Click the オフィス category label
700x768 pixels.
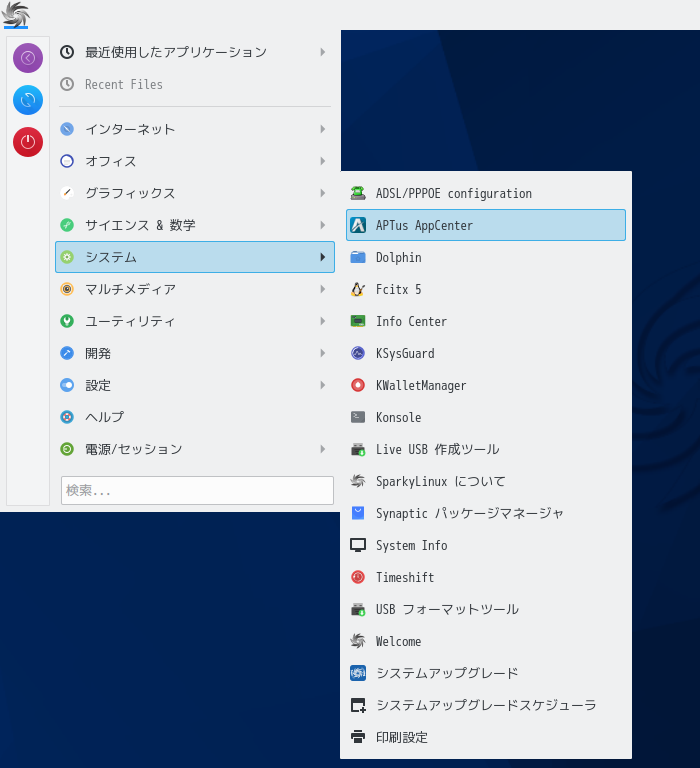pyautogui.click(x=111, y=161)
